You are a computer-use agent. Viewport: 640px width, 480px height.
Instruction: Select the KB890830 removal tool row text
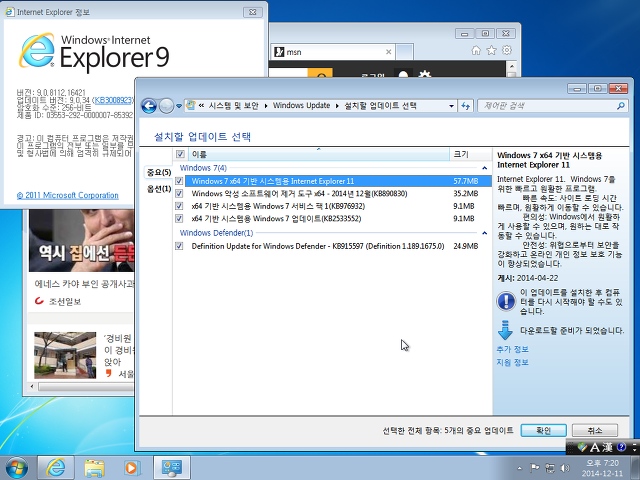pos(299,193)
